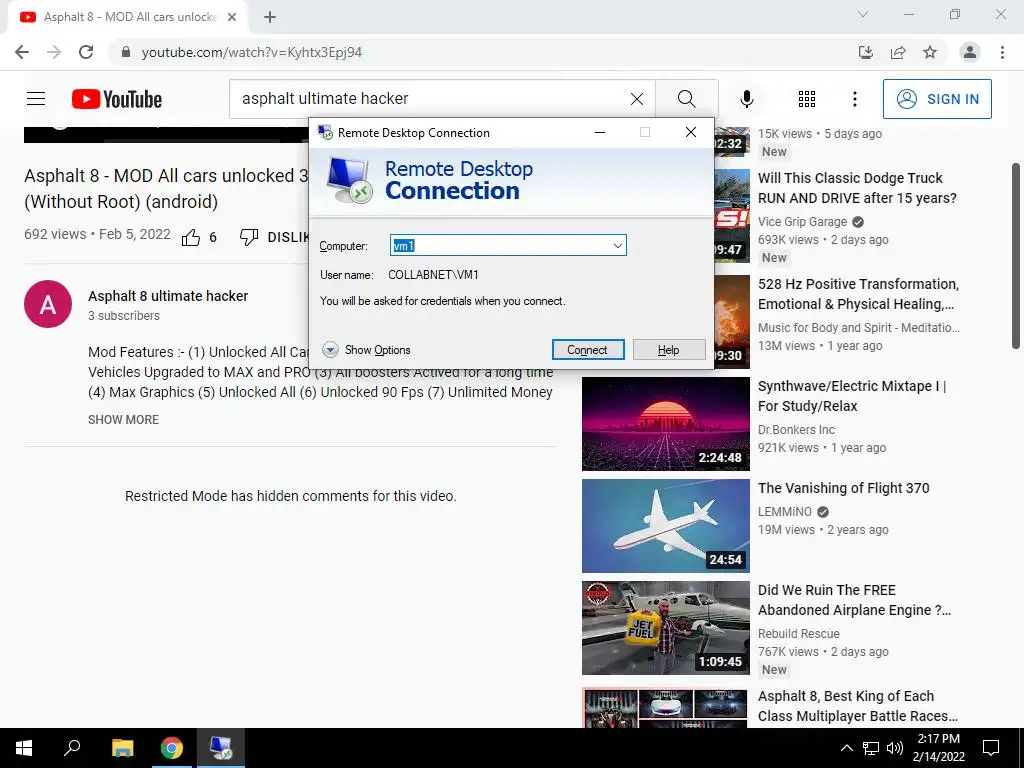The height and width of the screenshot is (768, 1024).
Task: Switch to Chrome on taskbar
Action: pyautogui.click(x=172, y=748)
